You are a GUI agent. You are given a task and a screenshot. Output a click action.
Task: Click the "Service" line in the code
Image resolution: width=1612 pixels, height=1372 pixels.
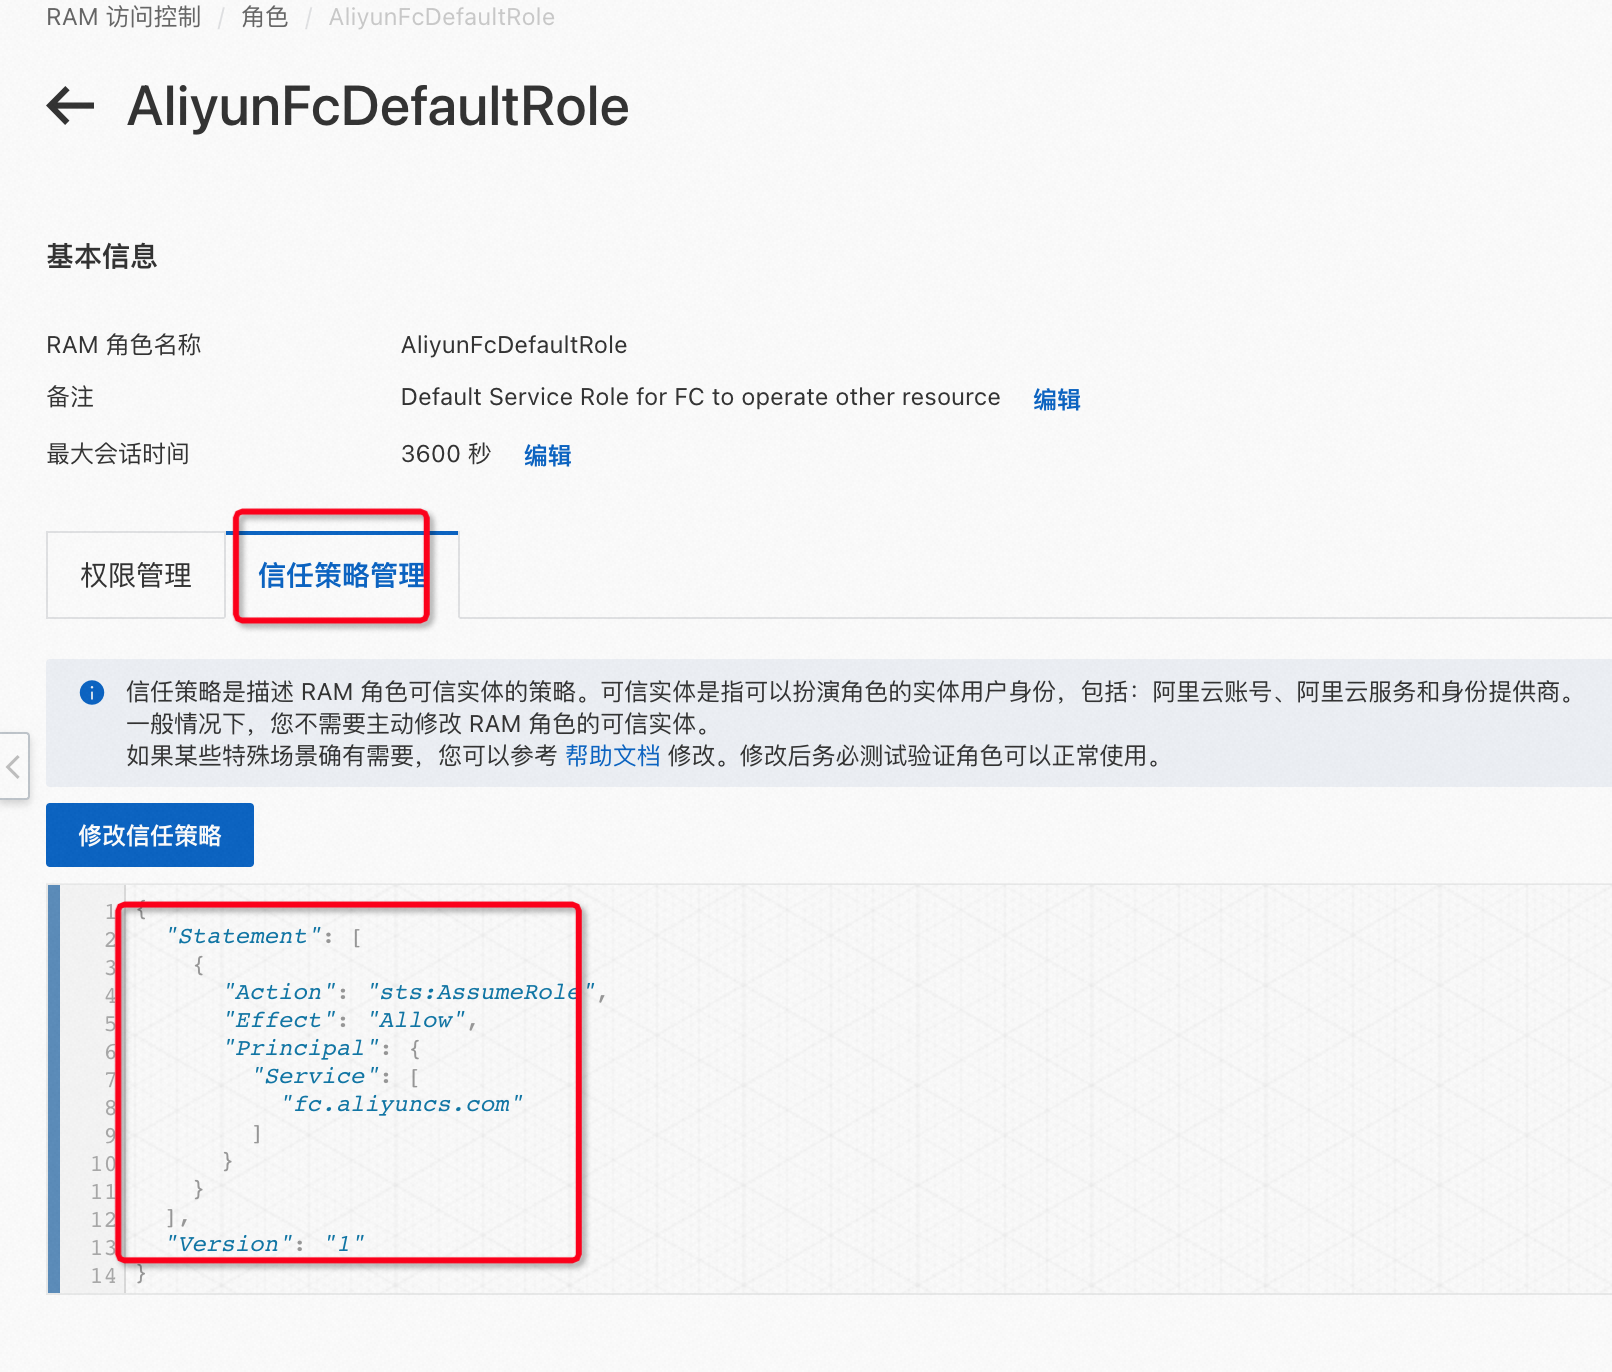tap(336, 1076)
